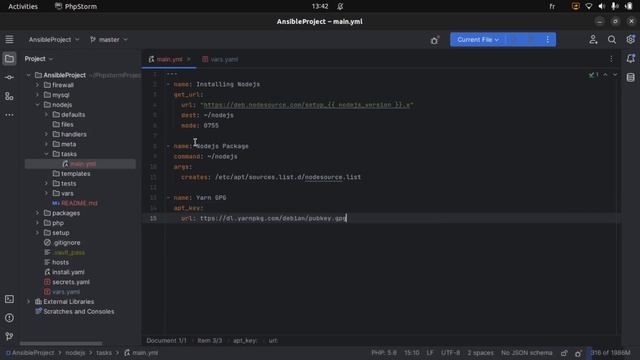Select Scratches and Consoles node
Image resolution: width=640 pixels, height=360 pixels.
coord(78,311)
